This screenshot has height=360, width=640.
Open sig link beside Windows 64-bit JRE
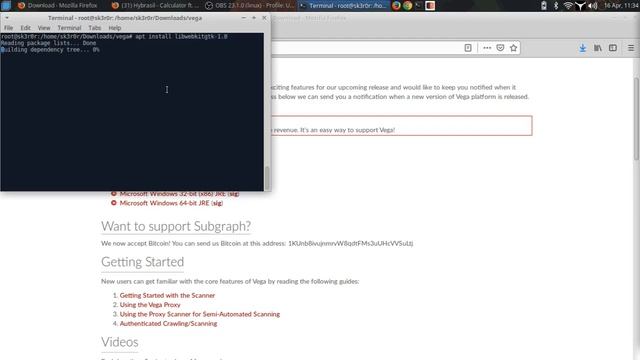(x=217, y=203)
